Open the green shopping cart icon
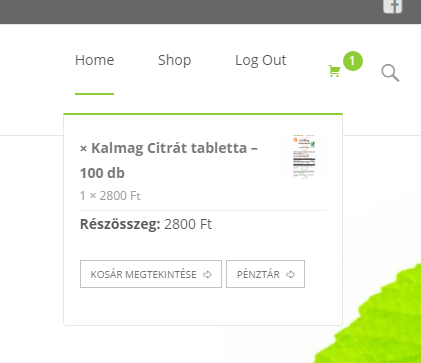The image size is (421, 363). (334, 71)
